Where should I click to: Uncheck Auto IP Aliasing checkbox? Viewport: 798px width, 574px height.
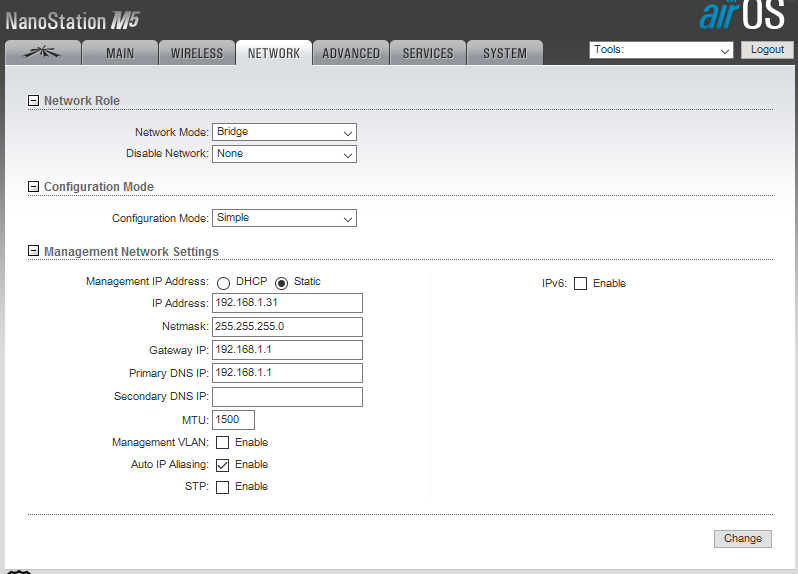[x=222, y=465]
